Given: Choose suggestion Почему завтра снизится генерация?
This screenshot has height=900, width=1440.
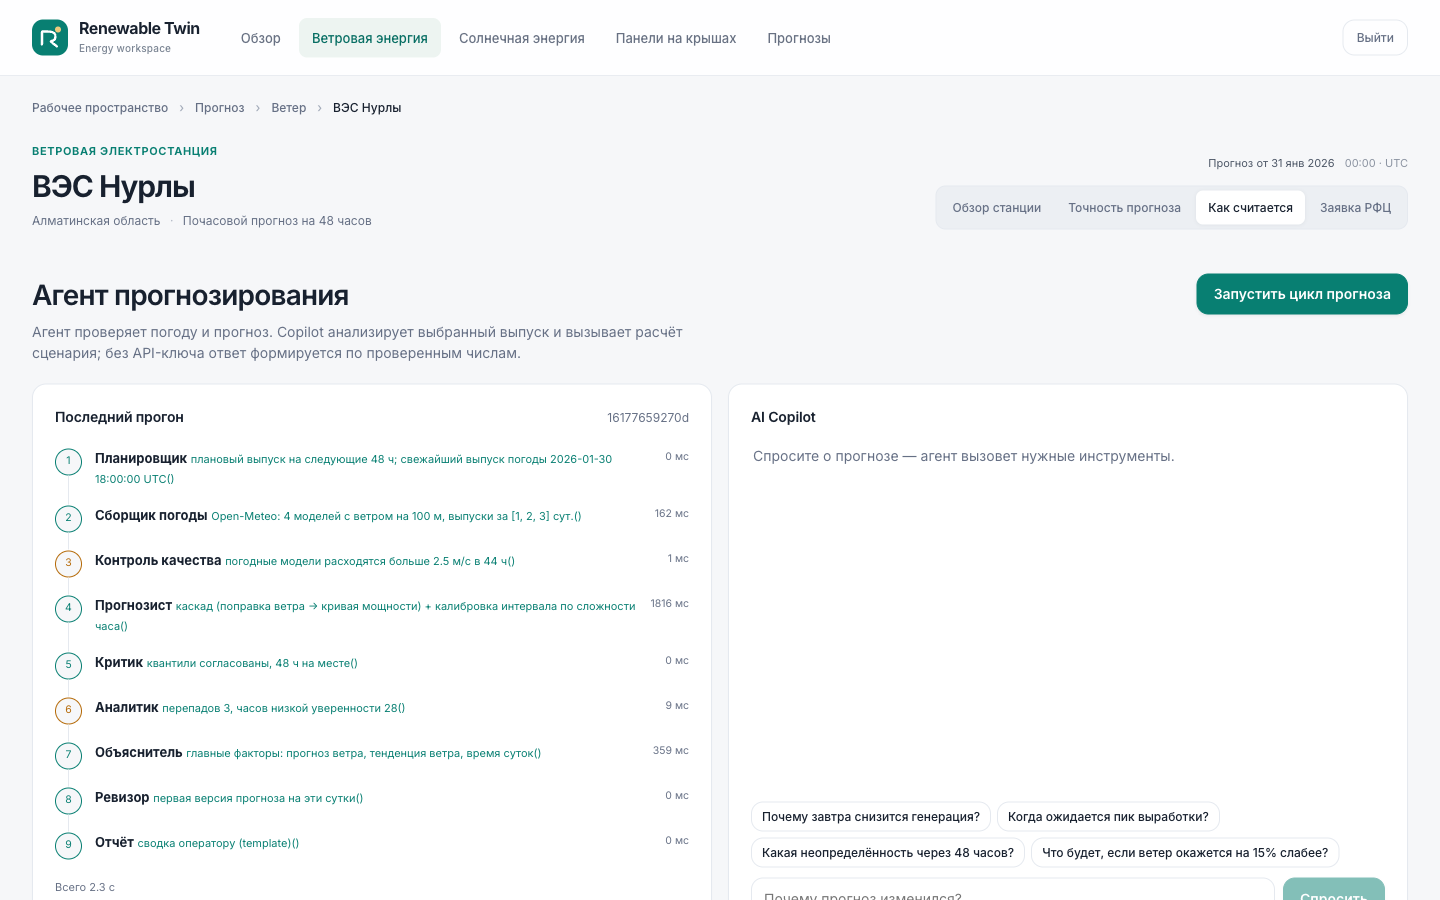Looking at the screenshot, I should click(x=871, y=817).
